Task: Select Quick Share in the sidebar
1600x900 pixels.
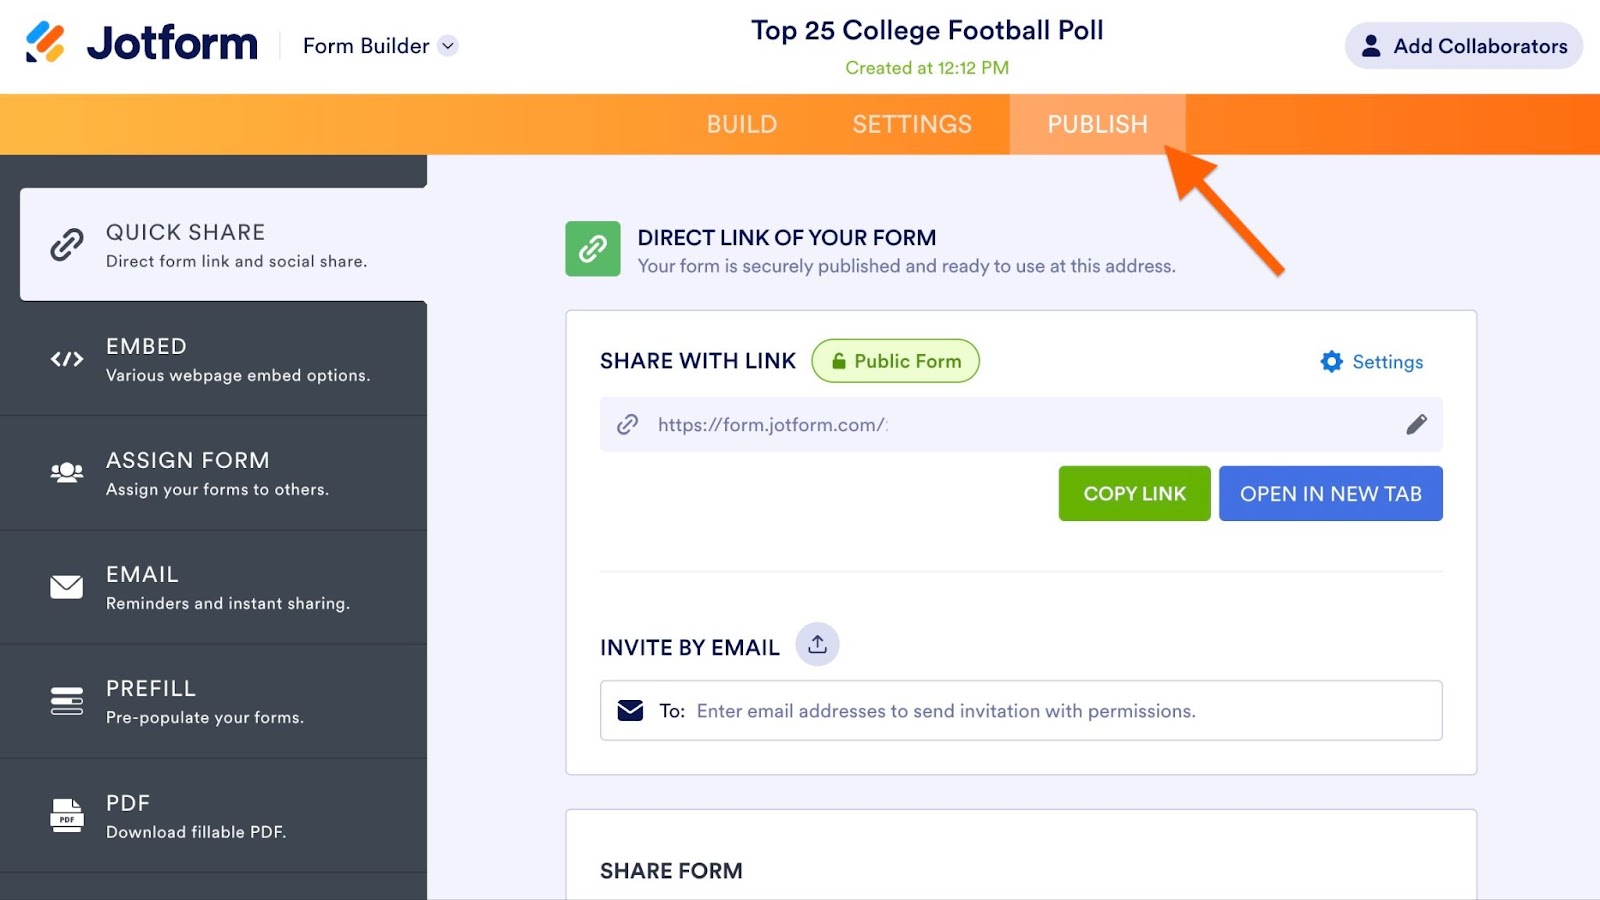Action: [223, 245]
